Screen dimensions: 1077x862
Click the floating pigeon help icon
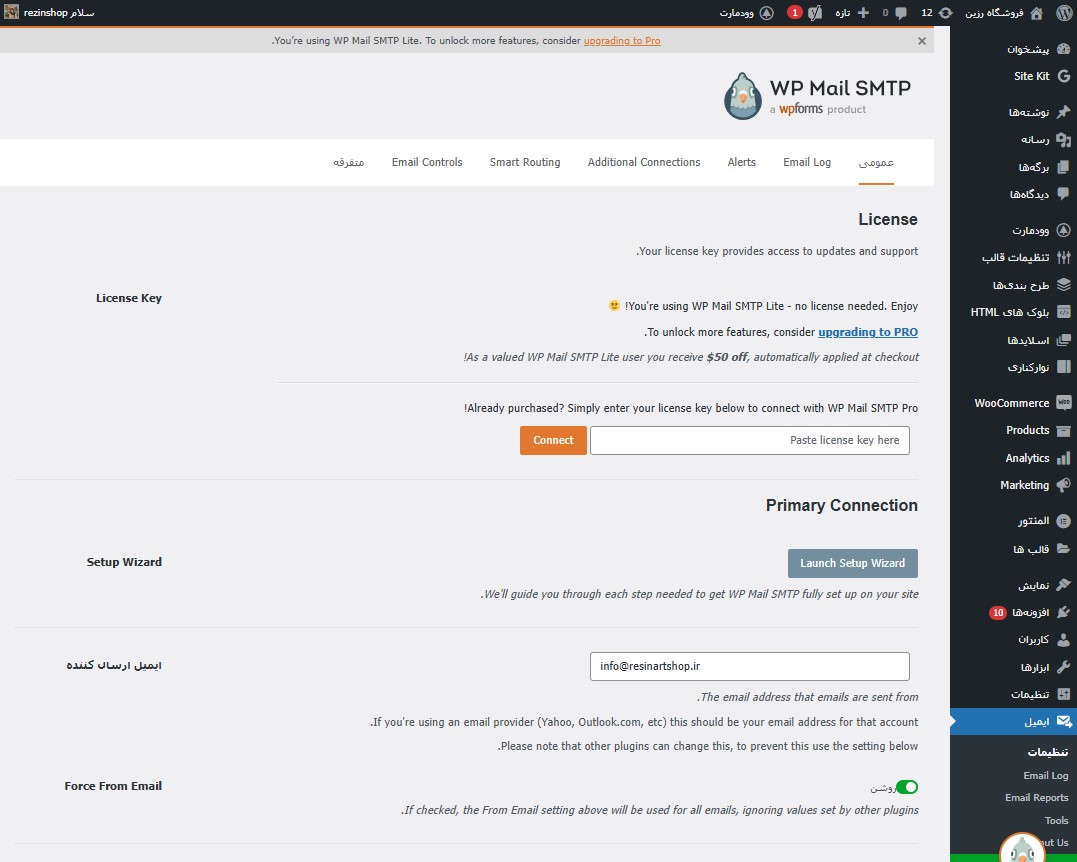1022,849
